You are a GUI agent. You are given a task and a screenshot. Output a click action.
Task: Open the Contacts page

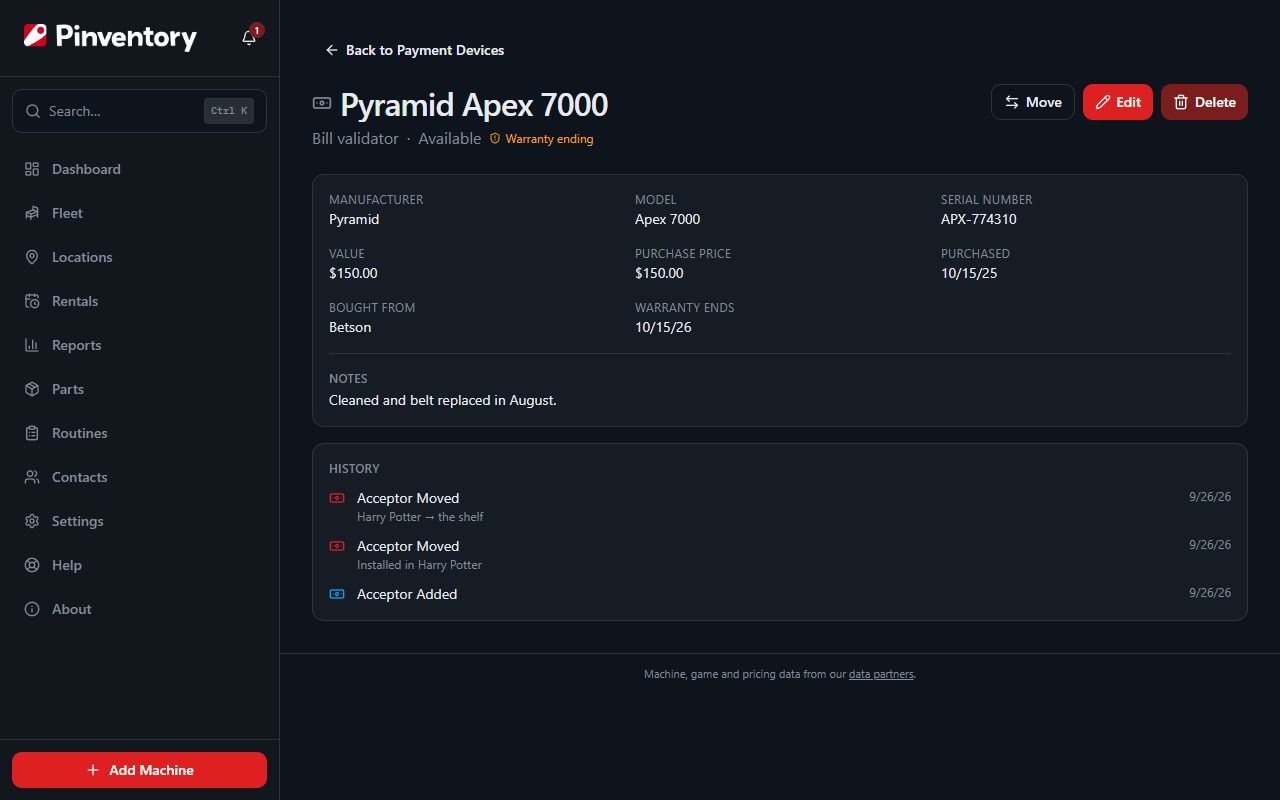click(139, 477)
